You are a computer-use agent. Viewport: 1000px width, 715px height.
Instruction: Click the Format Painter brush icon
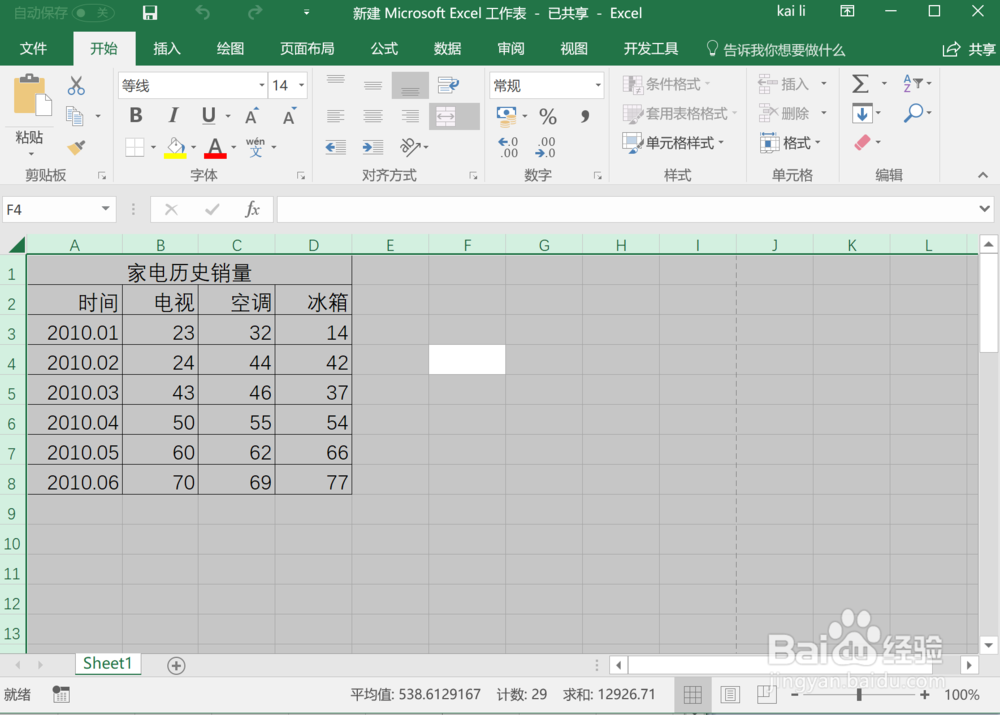pyautogui.click(x=76, y=147)
